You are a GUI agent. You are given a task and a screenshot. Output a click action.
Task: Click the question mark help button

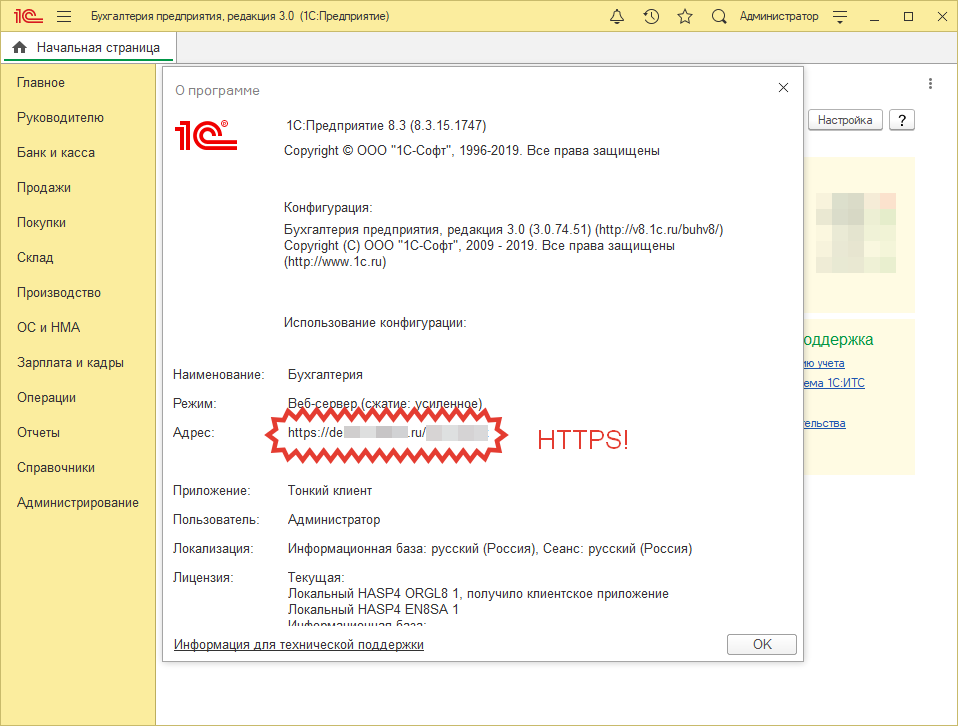(901, 120)
